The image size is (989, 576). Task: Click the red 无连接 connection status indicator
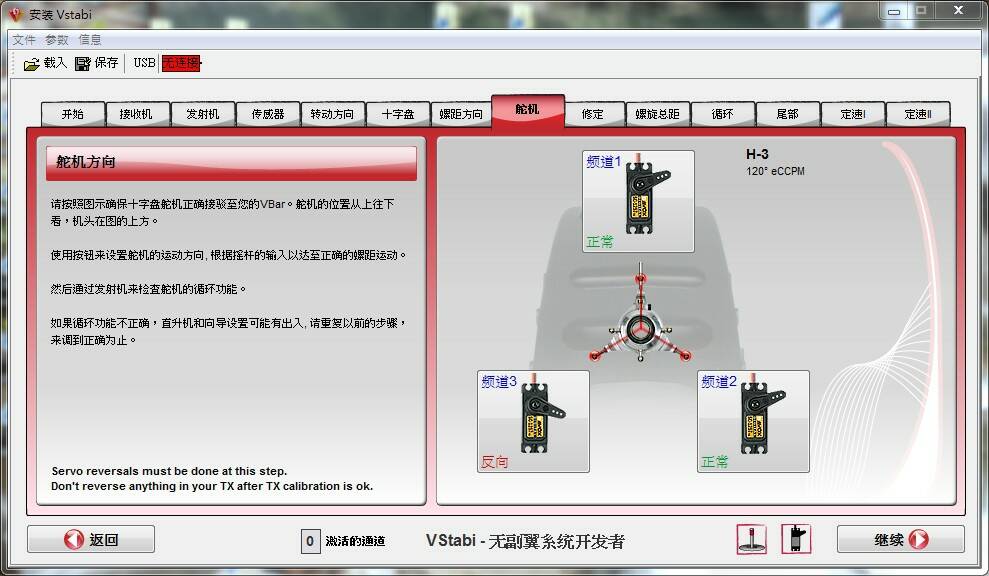tap(181, 63)
